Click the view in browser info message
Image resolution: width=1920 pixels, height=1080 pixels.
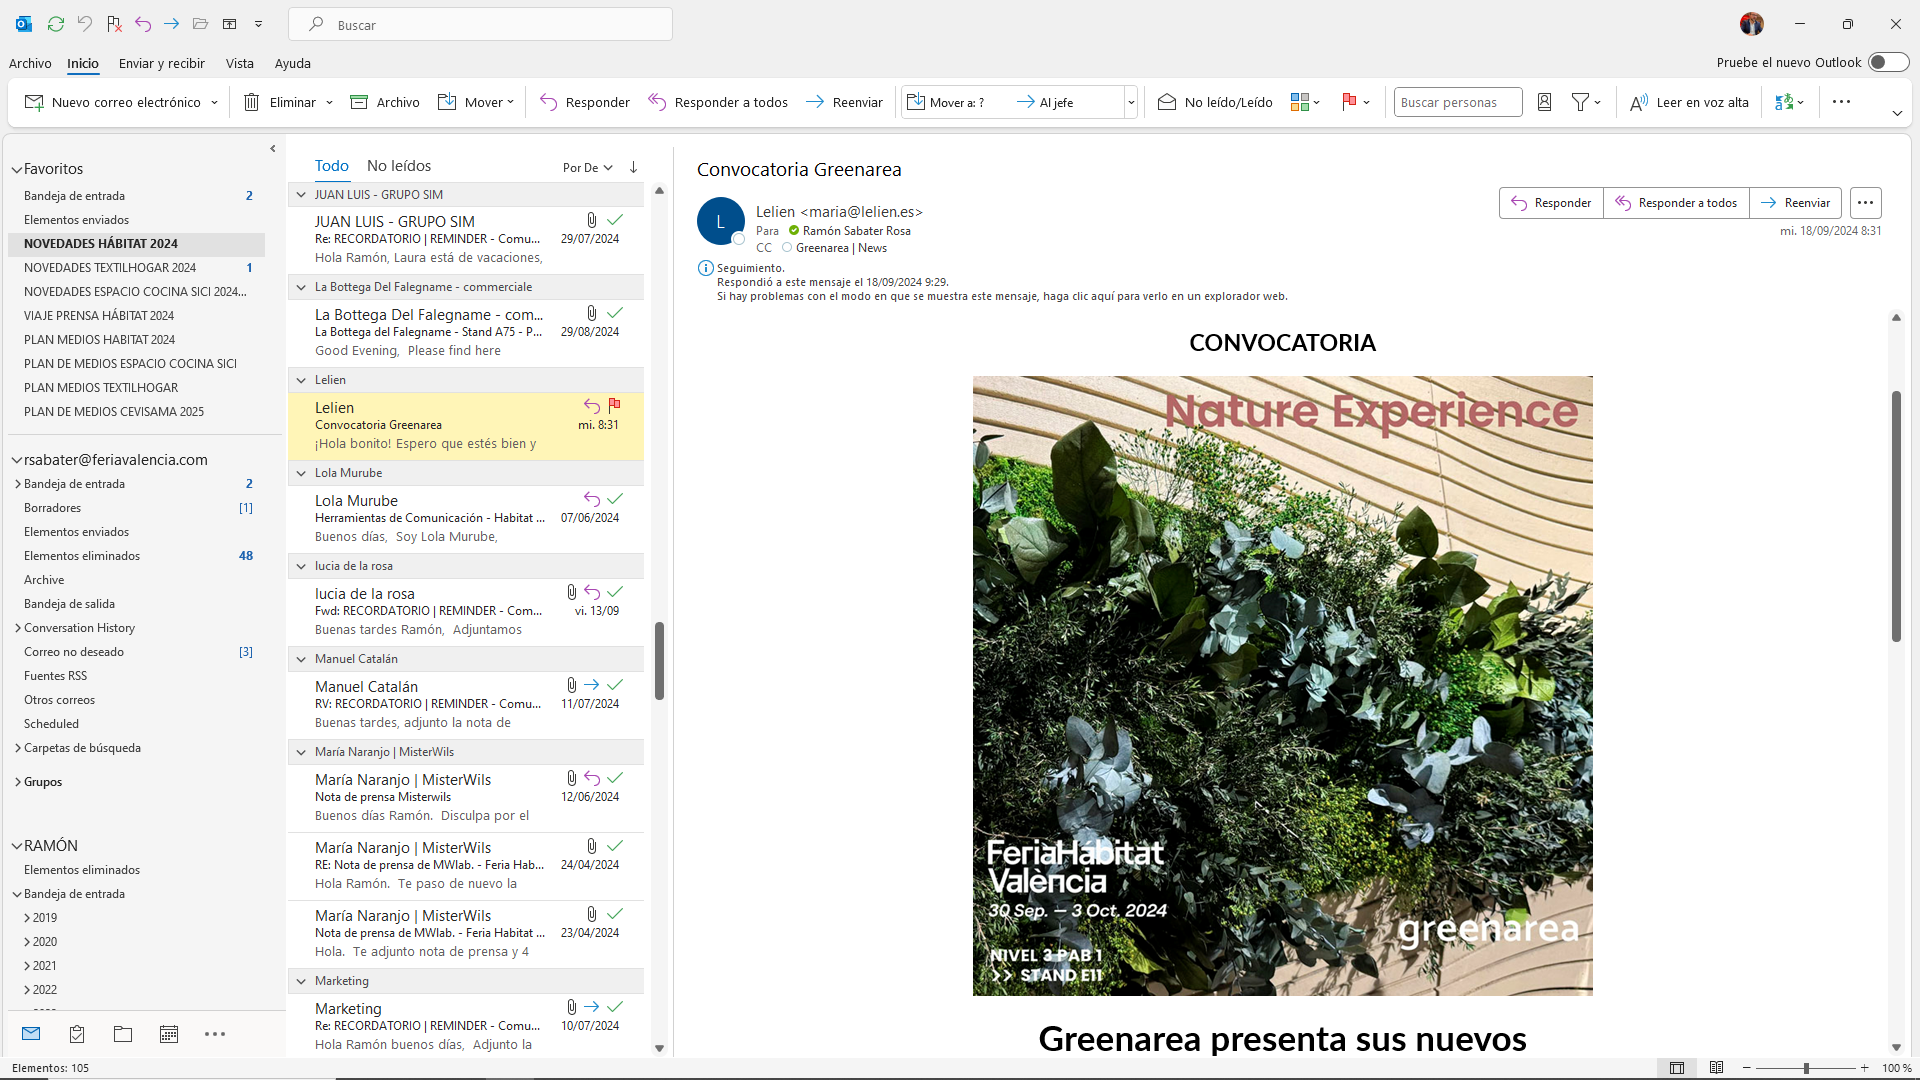1002,296
